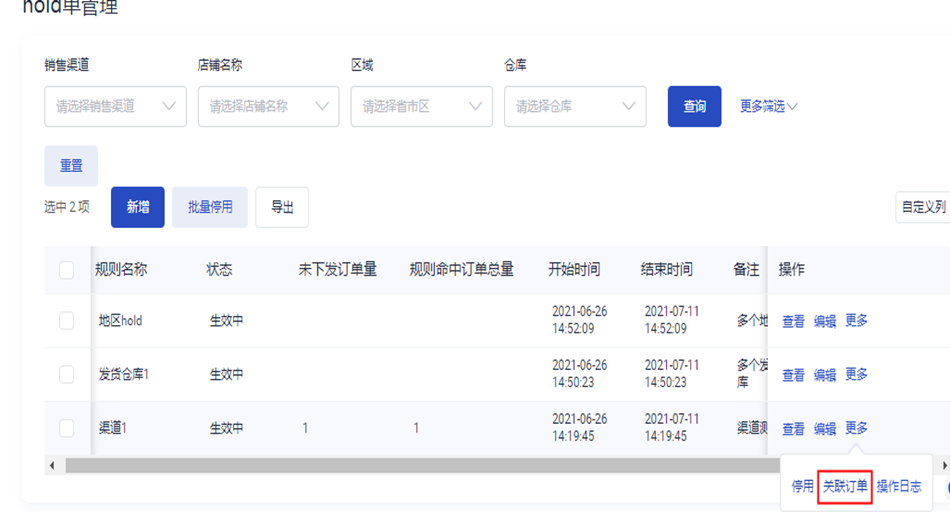
Task: Open the 自定义列 custom columns button
Action: (x=923, y=207)
